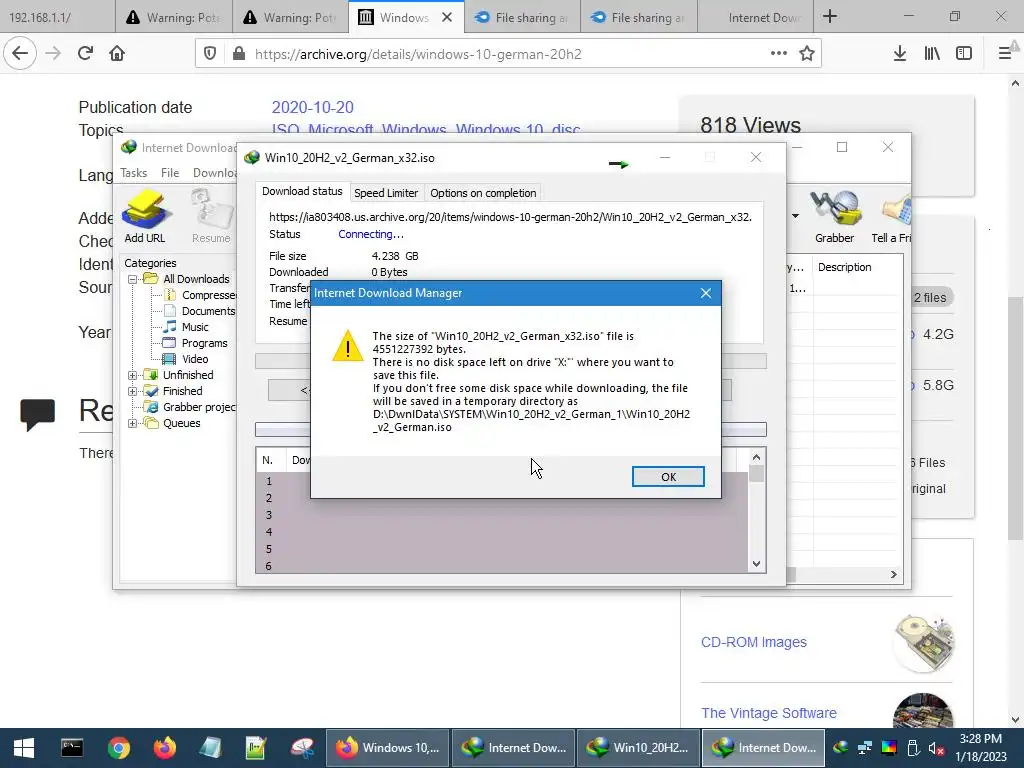Switch to the 192.168.1.1 tab
The height and width of the screenshot is (768, 1024).
point(57,17)
